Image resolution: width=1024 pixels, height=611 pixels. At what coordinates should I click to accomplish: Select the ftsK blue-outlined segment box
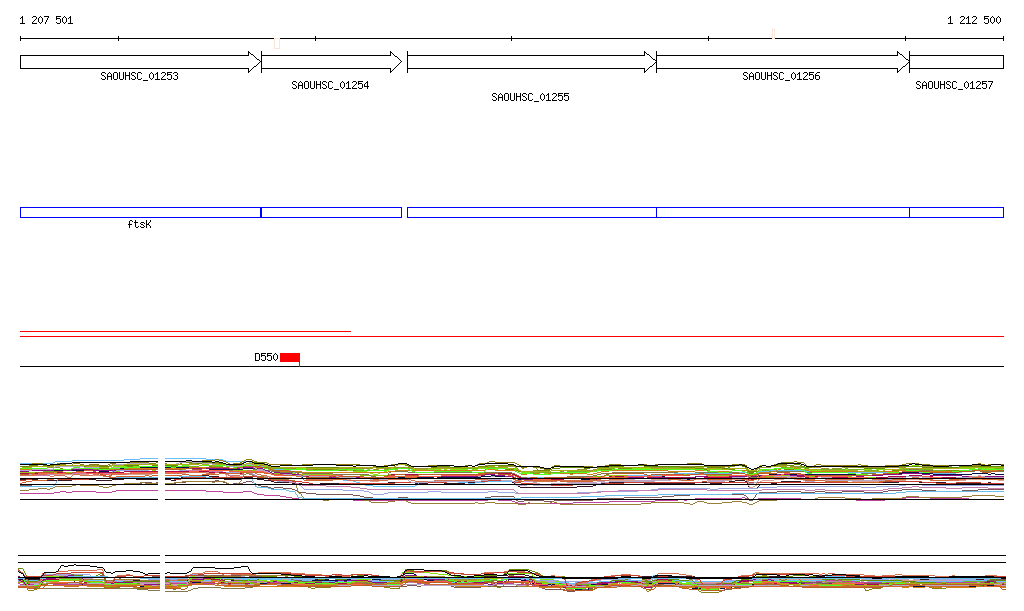[140, 212]
